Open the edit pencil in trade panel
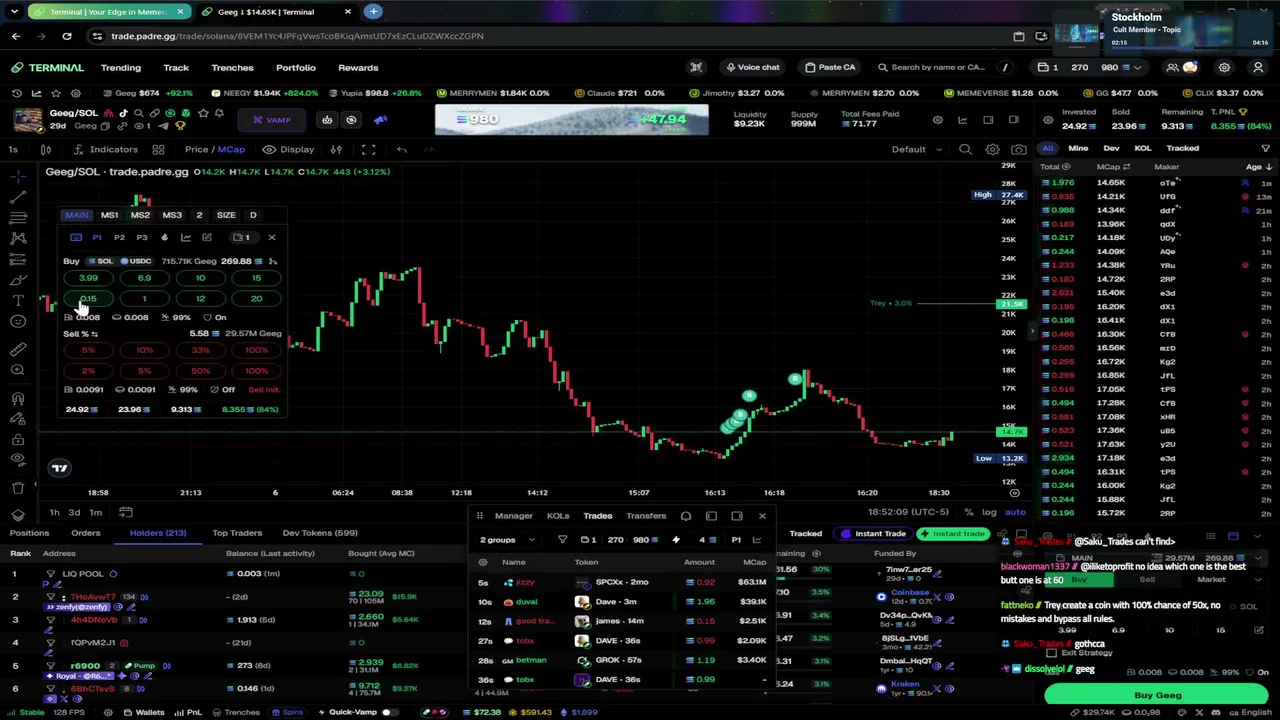 (207, 237)
